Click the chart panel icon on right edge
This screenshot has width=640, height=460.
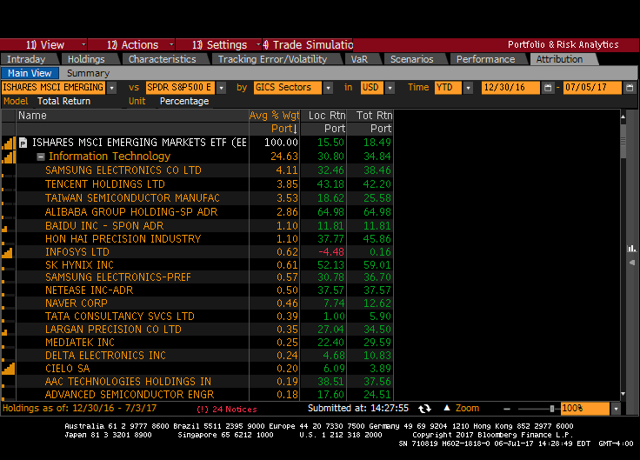(x=632, y=248)
